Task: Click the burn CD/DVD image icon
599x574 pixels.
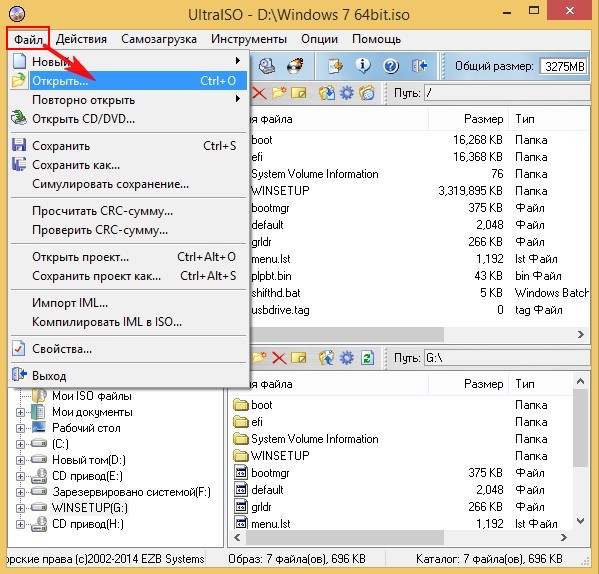Action: (295, 66)
